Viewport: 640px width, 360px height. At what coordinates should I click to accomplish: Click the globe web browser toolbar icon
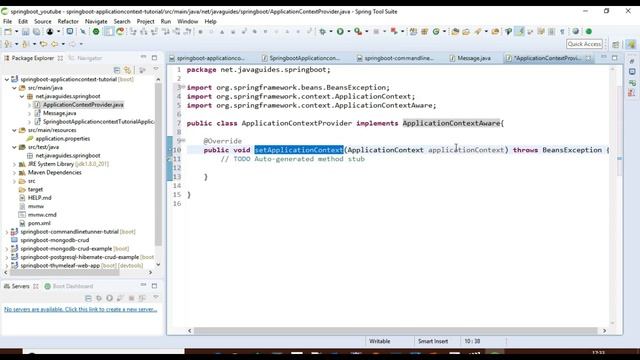click(576, 31)
